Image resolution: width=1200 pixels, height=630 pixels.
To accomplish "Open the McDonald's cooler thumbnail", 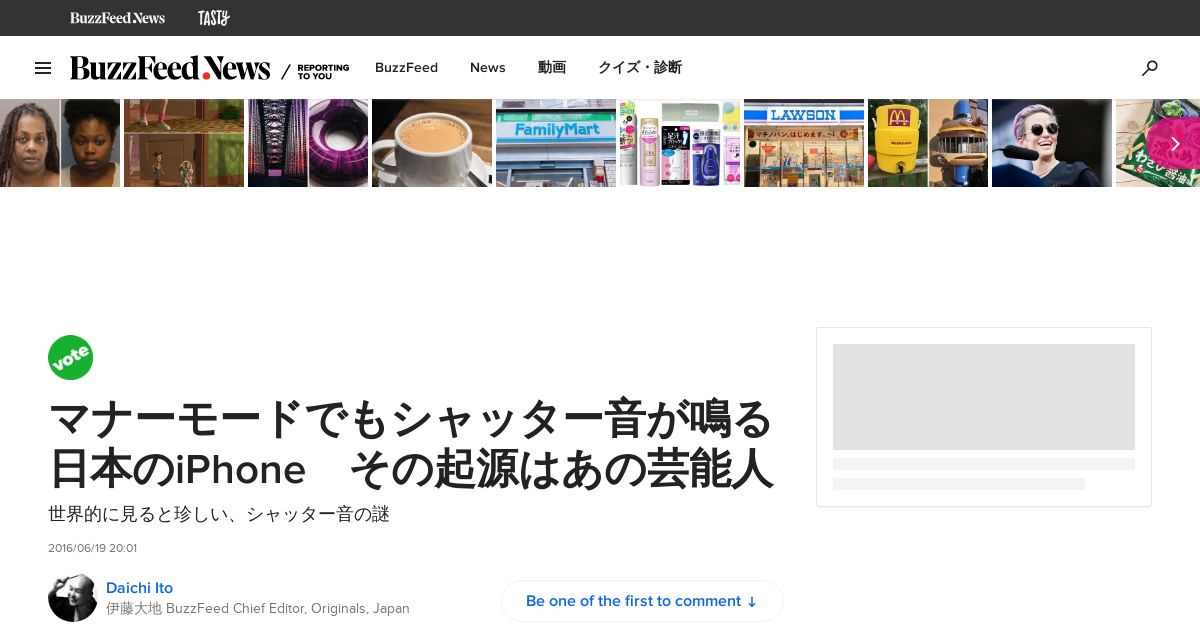I will pos(928,143).
